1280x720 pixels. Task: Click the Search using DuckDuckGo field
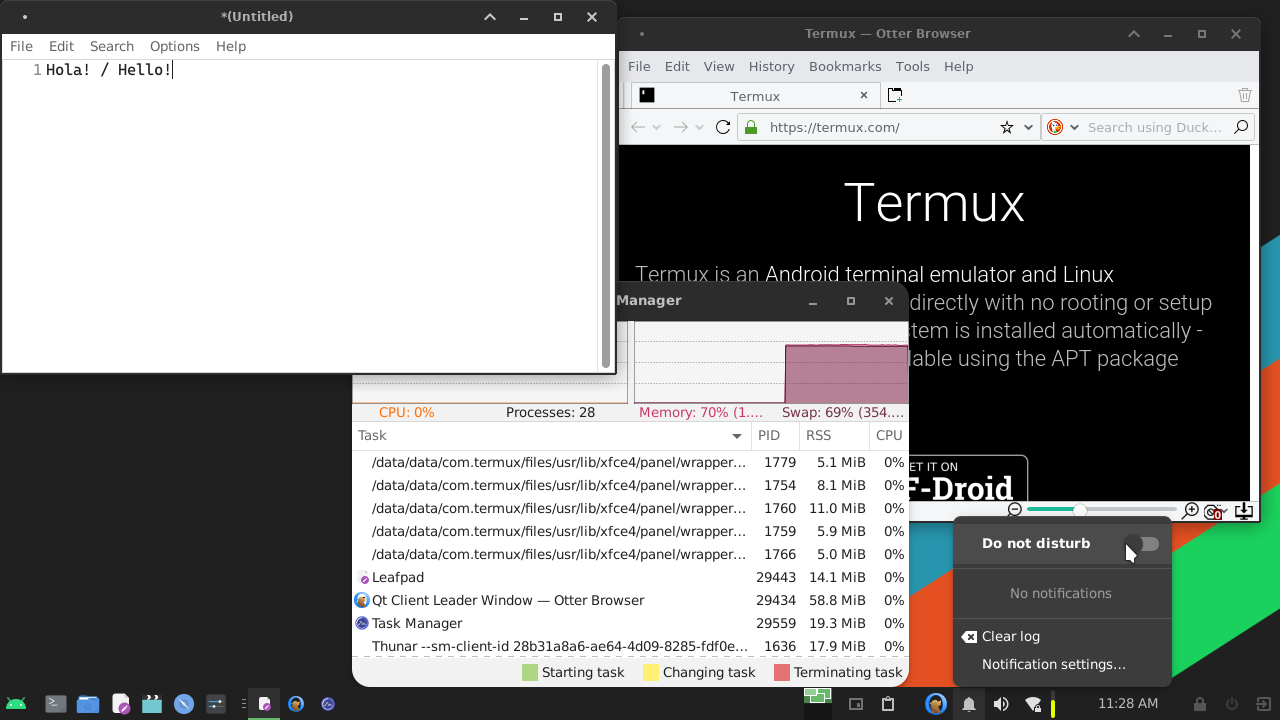[1154, 127]
